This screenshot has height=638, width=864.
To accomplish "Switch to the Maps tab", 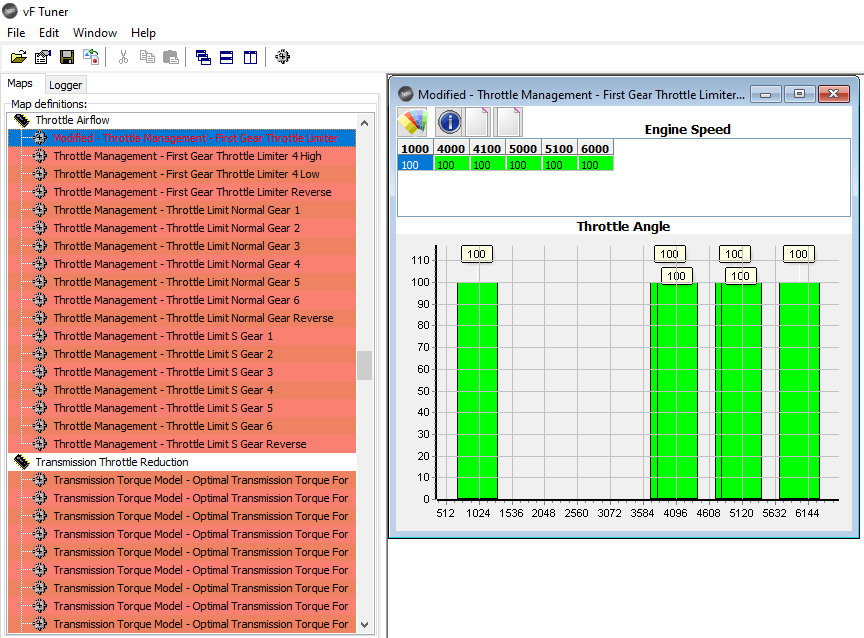I will point(20,83).
